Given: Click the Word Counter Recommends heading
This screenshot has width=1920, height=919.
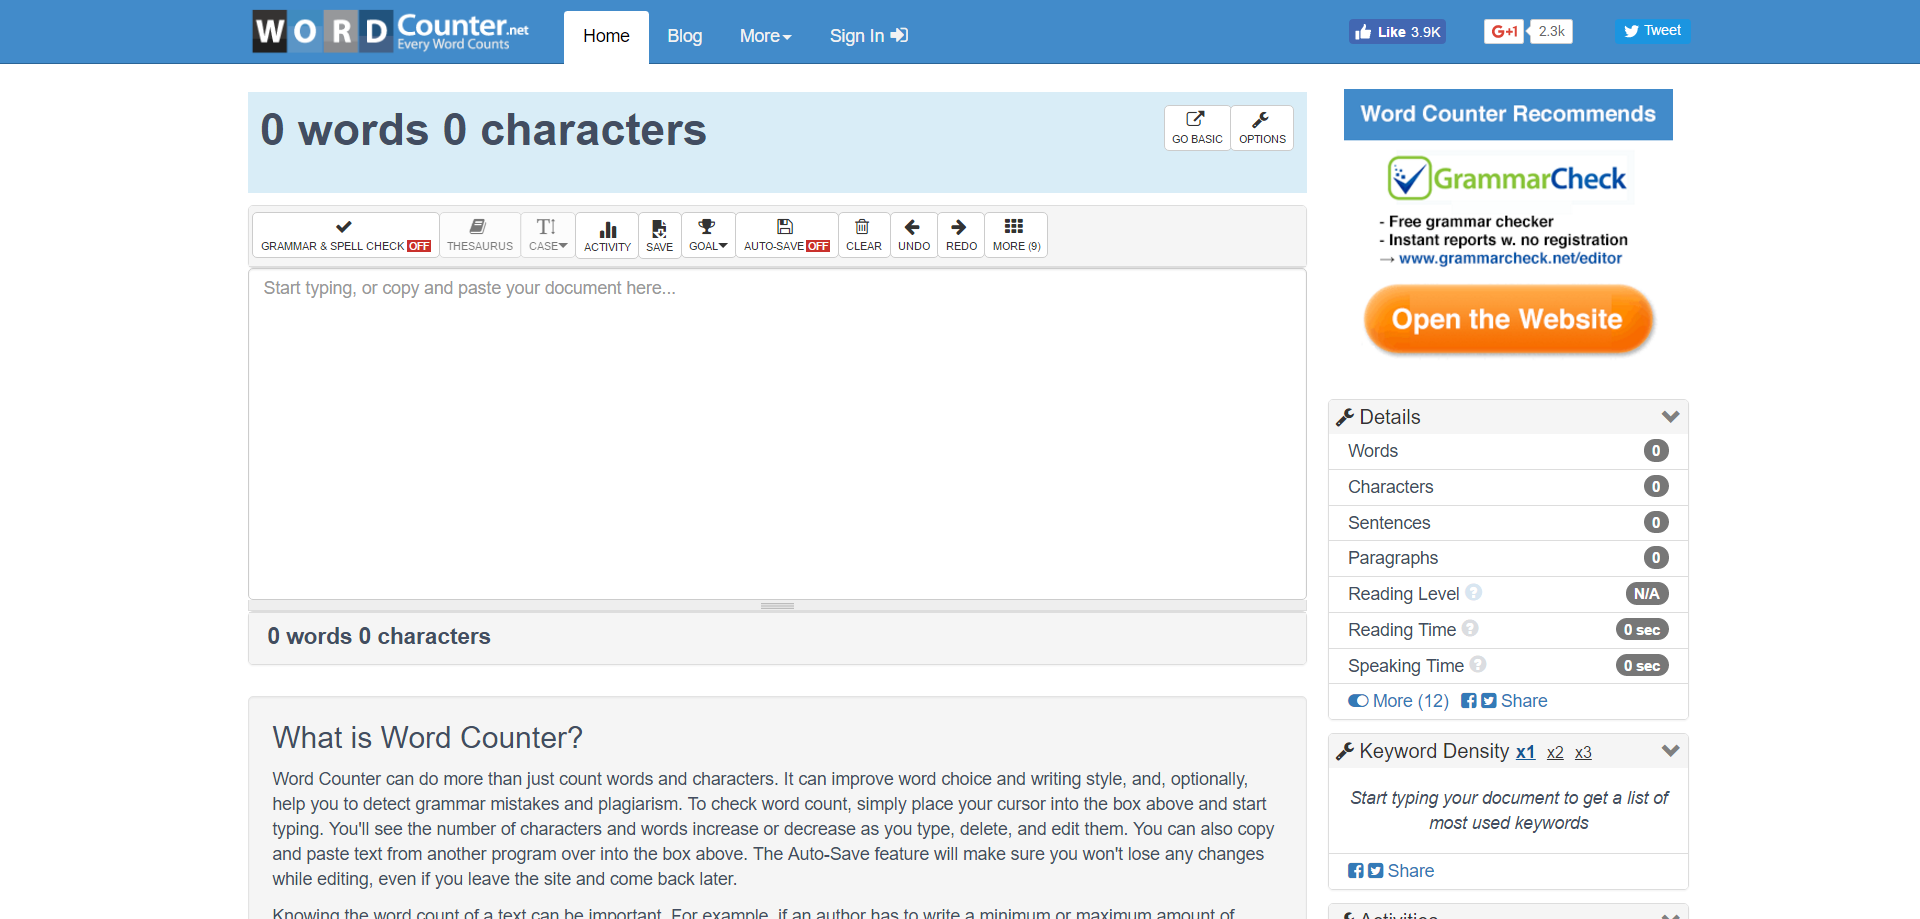Looking at the screenshot, I should [1508, 114].
